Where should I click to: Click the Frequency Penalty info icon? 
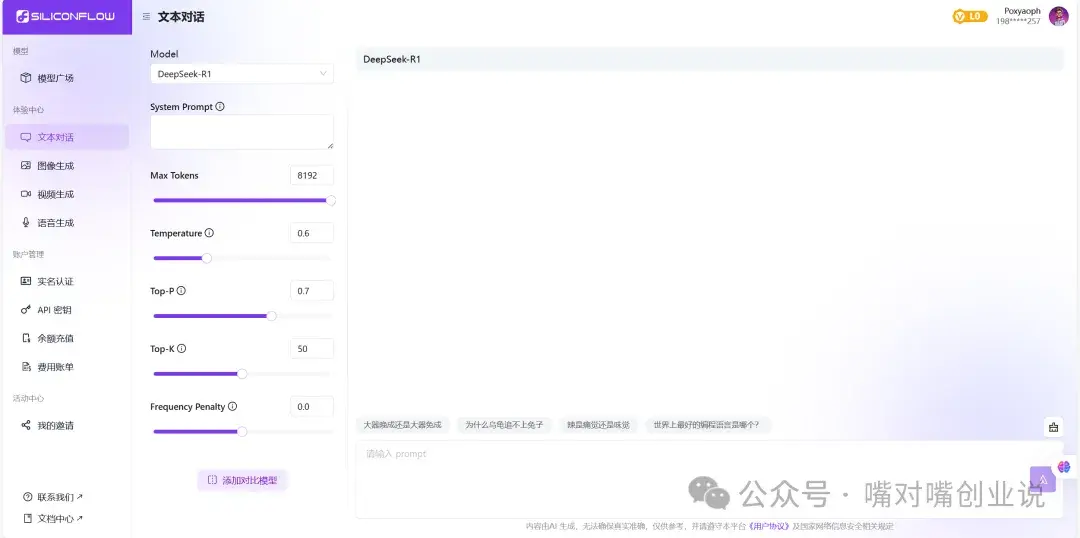click(x=233, y=406)
